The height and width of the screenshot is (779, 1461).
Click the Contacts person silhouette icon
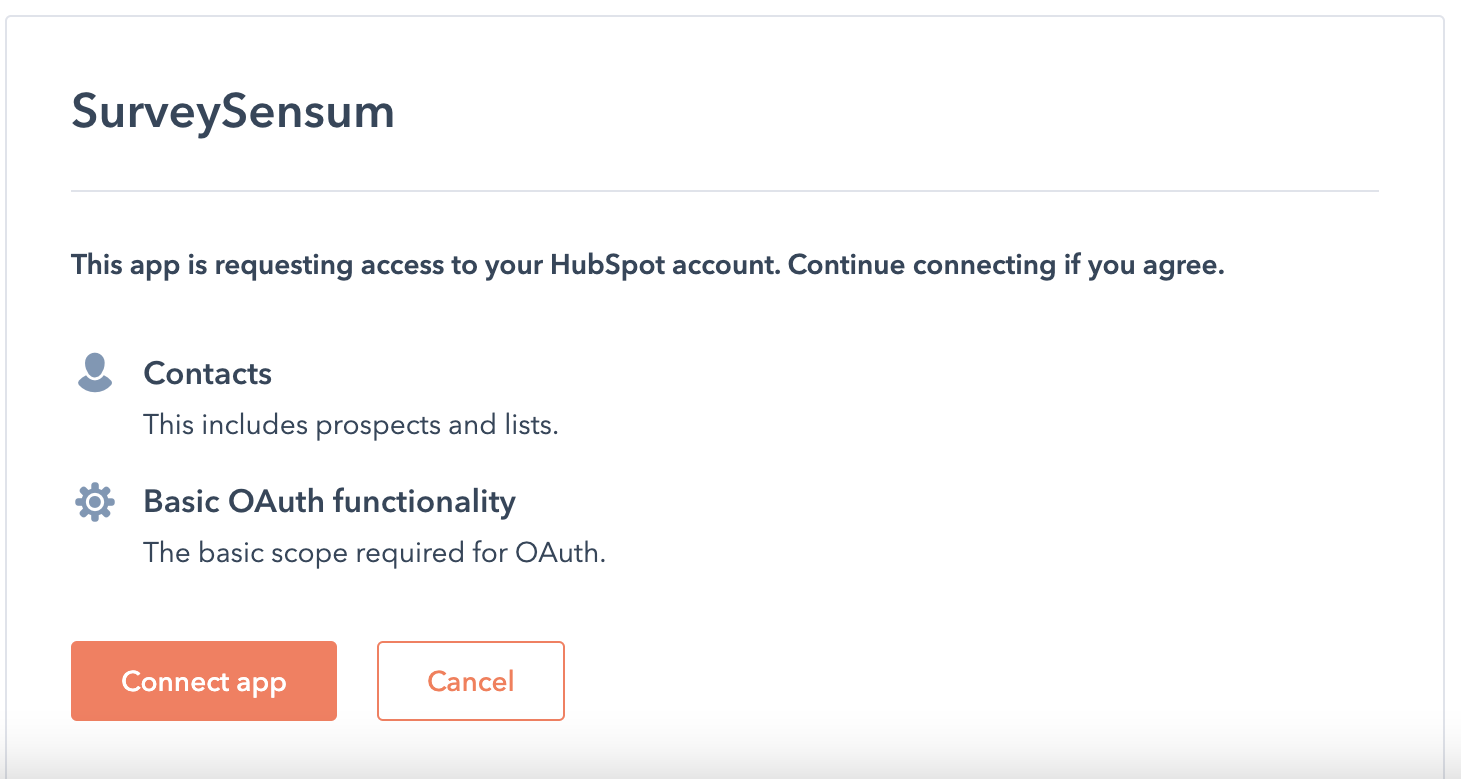pos(95,373)
